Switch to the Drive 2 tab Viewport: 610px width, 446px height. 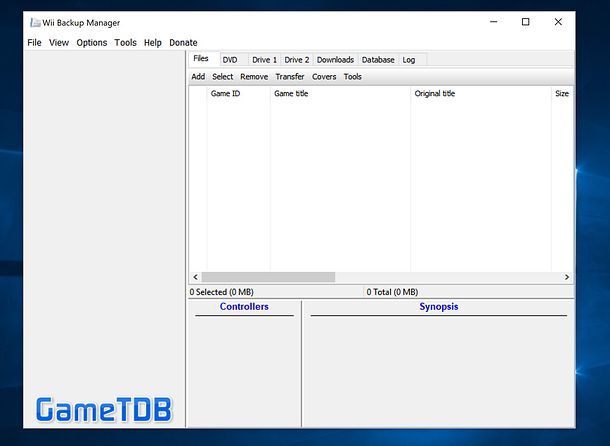pyautogui.click(x=296, y=60)
